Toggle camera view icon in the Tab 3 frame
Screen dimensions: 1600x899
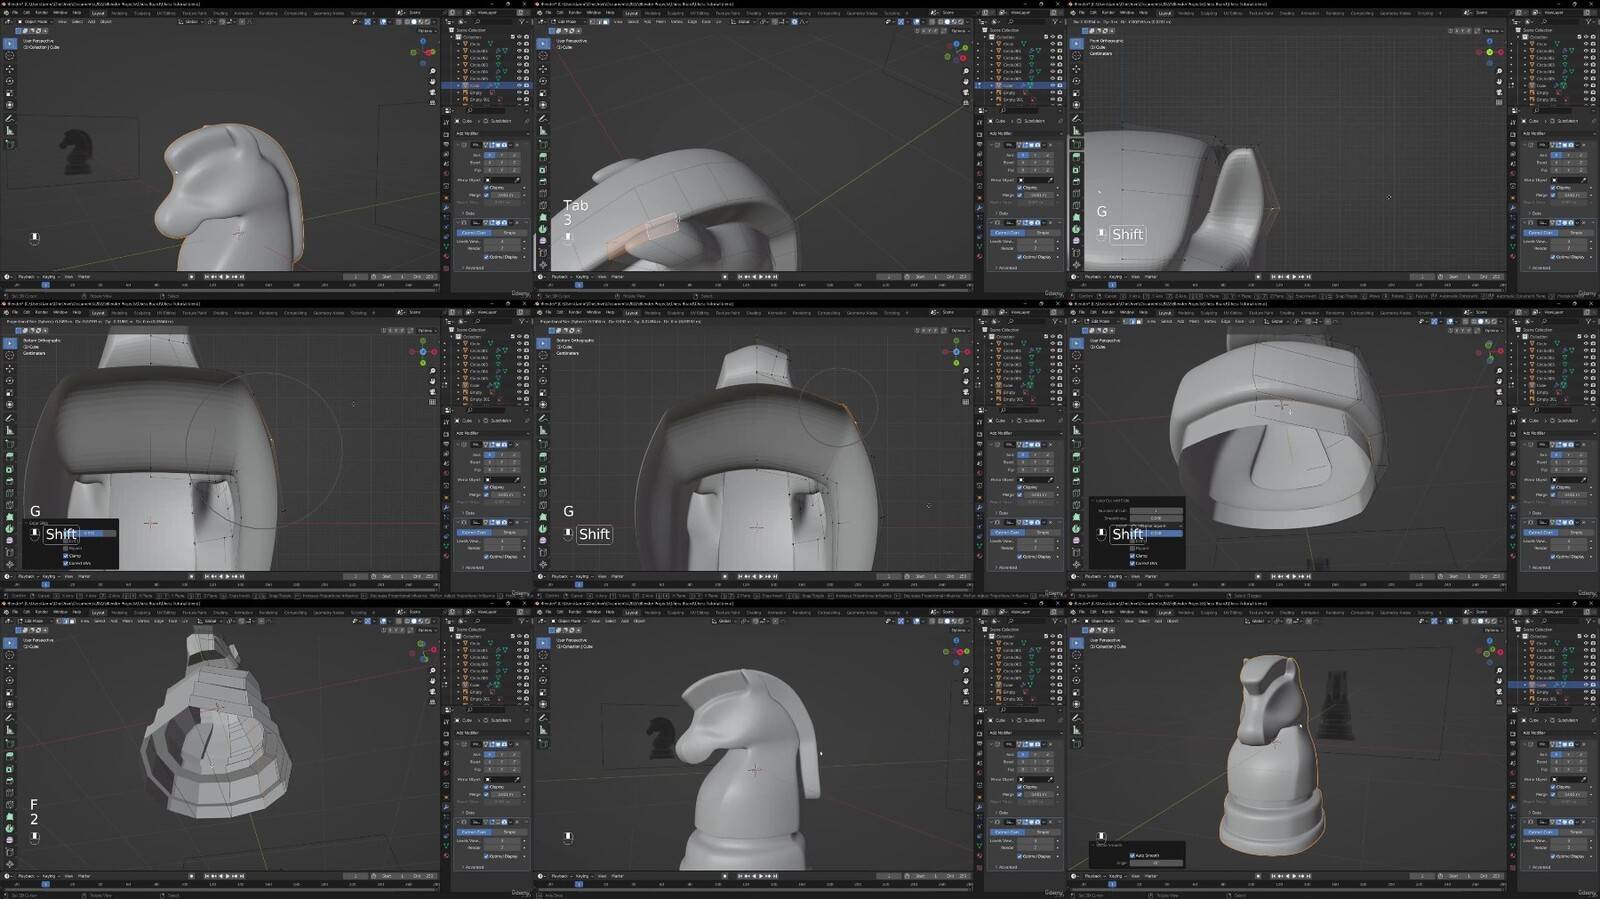966,92
